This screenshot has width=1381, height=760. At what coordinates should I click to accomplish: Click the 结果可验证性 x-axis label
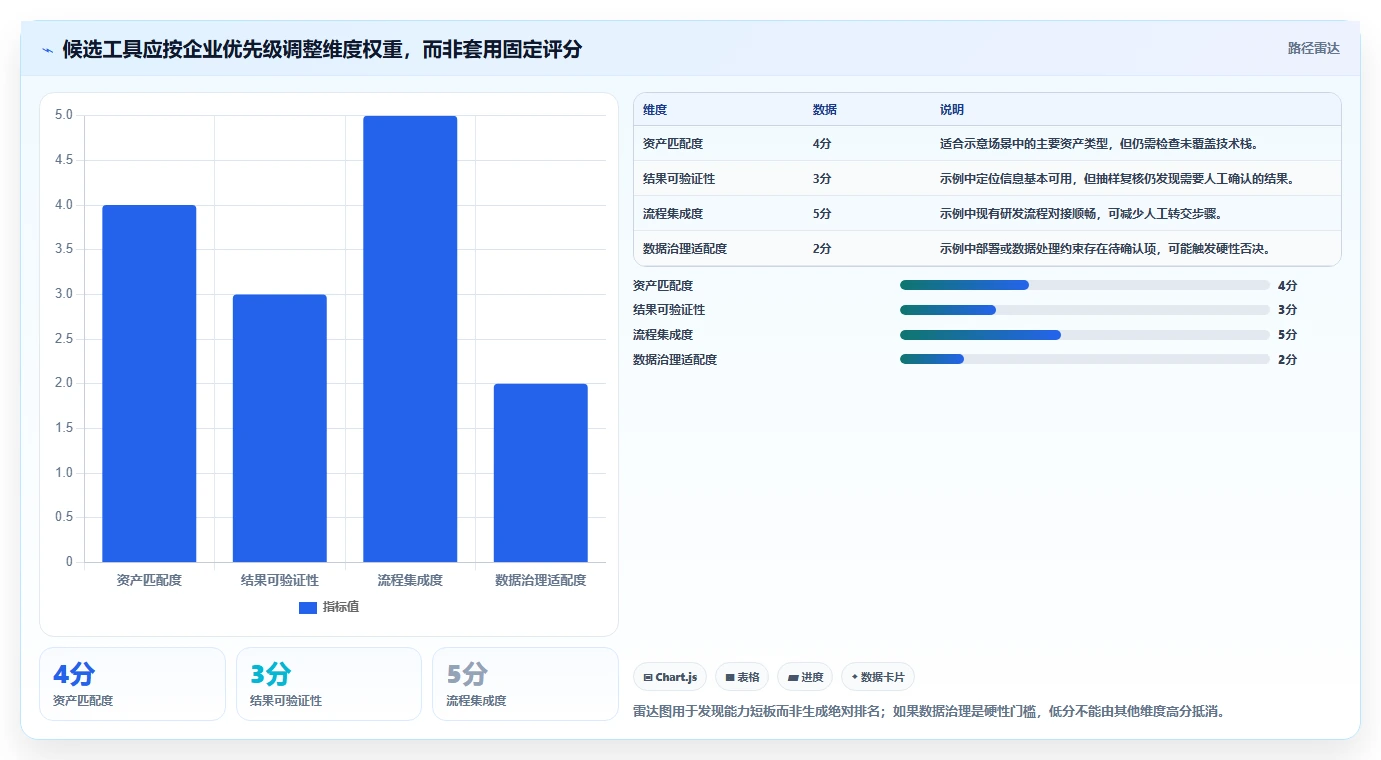click(280, 580)
